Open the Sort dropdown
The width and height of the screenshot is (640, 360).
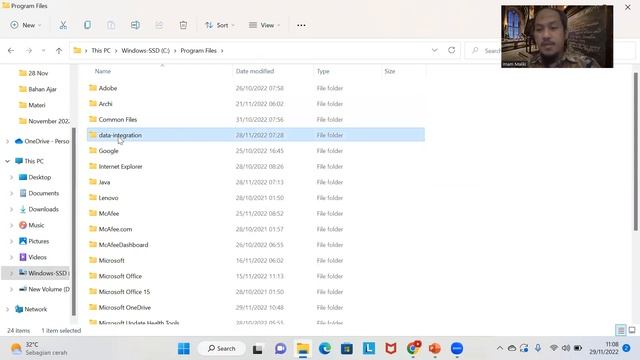[x=220, y=25]
